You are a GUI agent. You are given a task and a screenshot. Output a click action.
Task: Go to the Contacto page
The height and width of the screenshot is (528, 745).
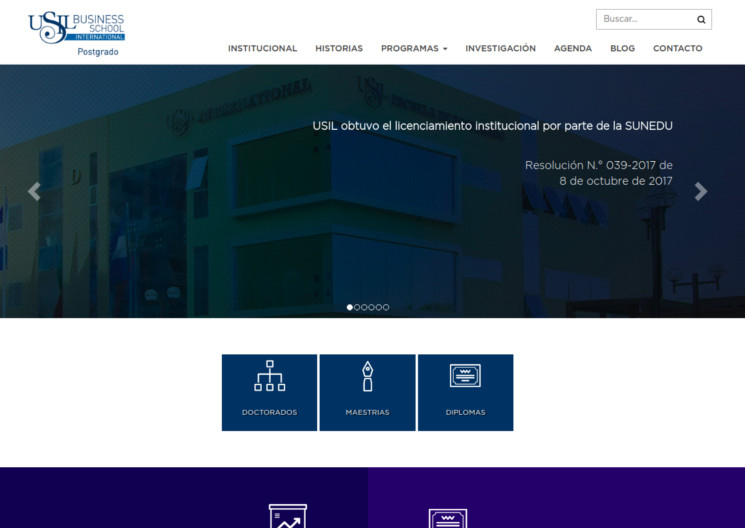tap(678, 48)
